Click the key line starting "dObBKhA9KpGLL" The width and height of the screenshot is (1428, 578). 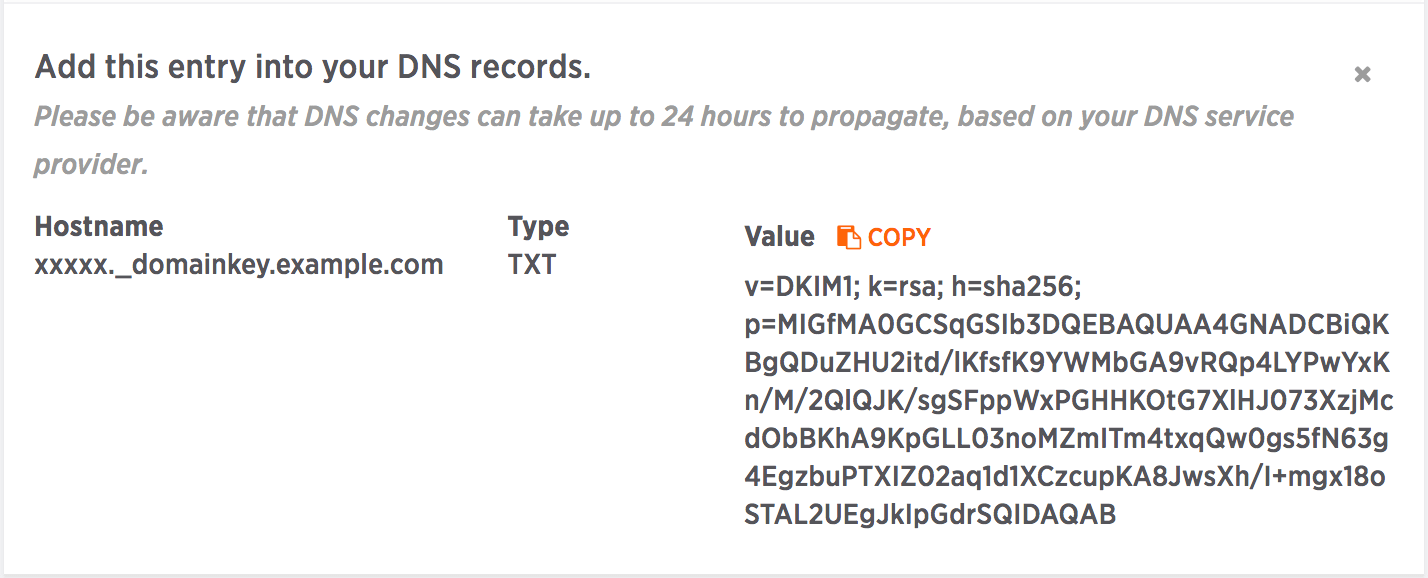pyautogui.click(x=1068, y=439)
